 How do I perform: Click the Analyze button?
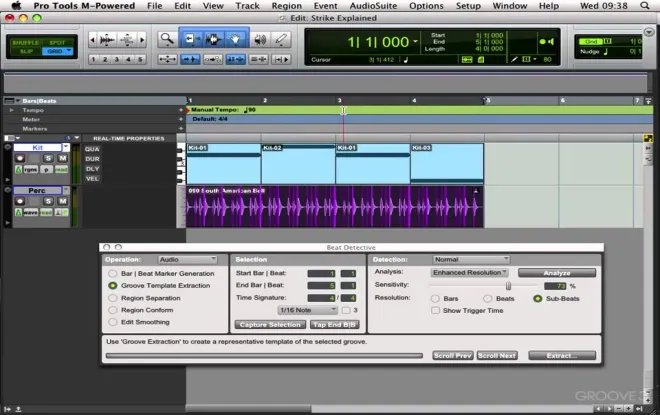(557, 273)
